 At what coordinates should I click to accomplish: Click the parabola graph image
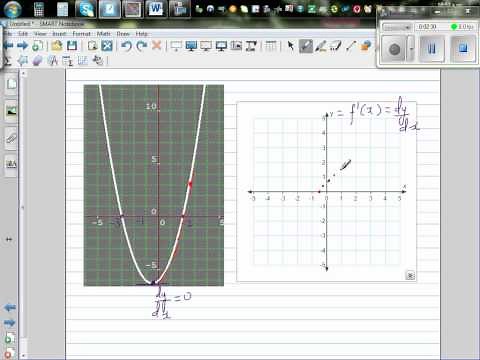154,185
